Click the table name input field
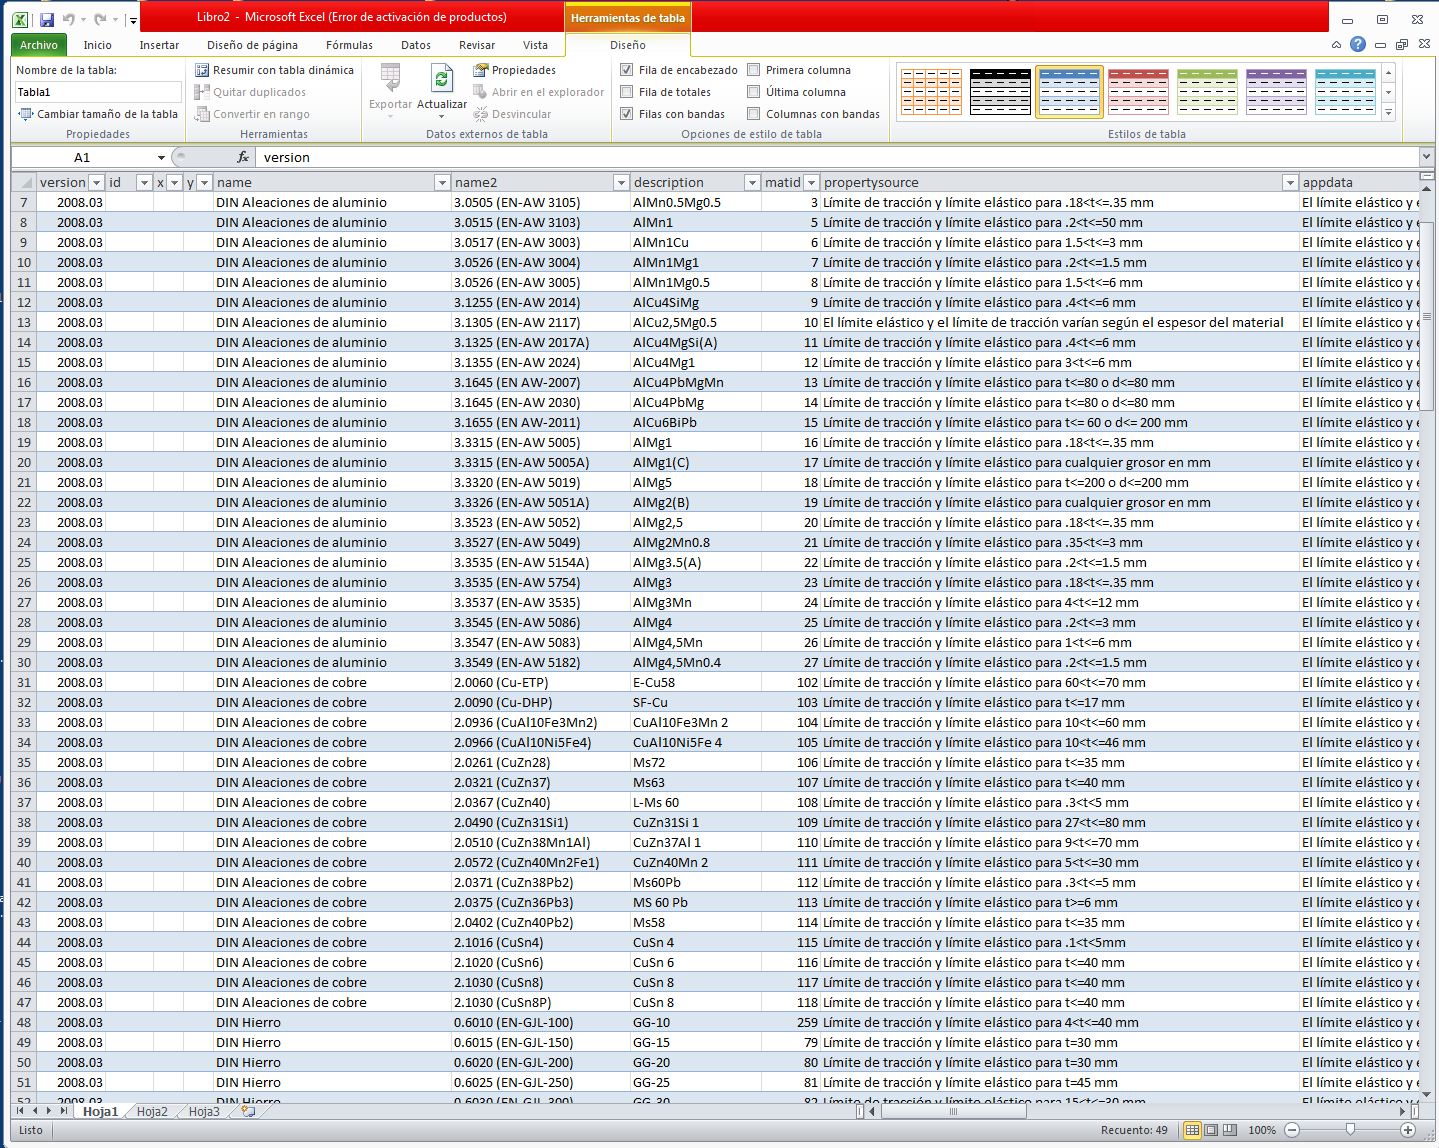Viewport: 1439px width, 1148px height. tap(98, 92)
